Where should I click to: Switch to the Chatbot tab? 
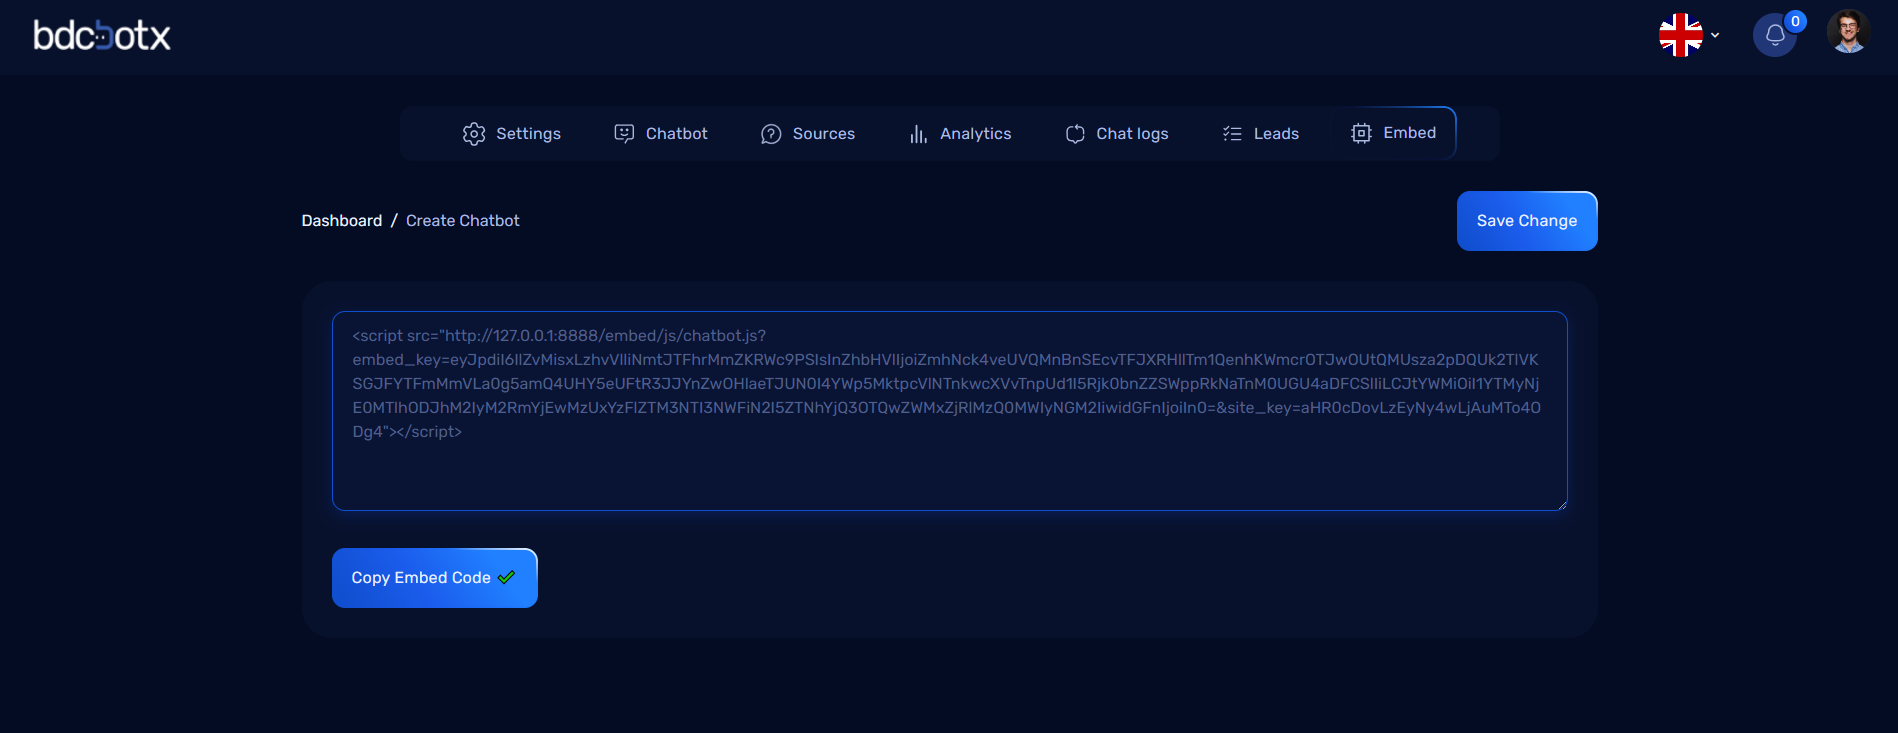coord(661,134)
